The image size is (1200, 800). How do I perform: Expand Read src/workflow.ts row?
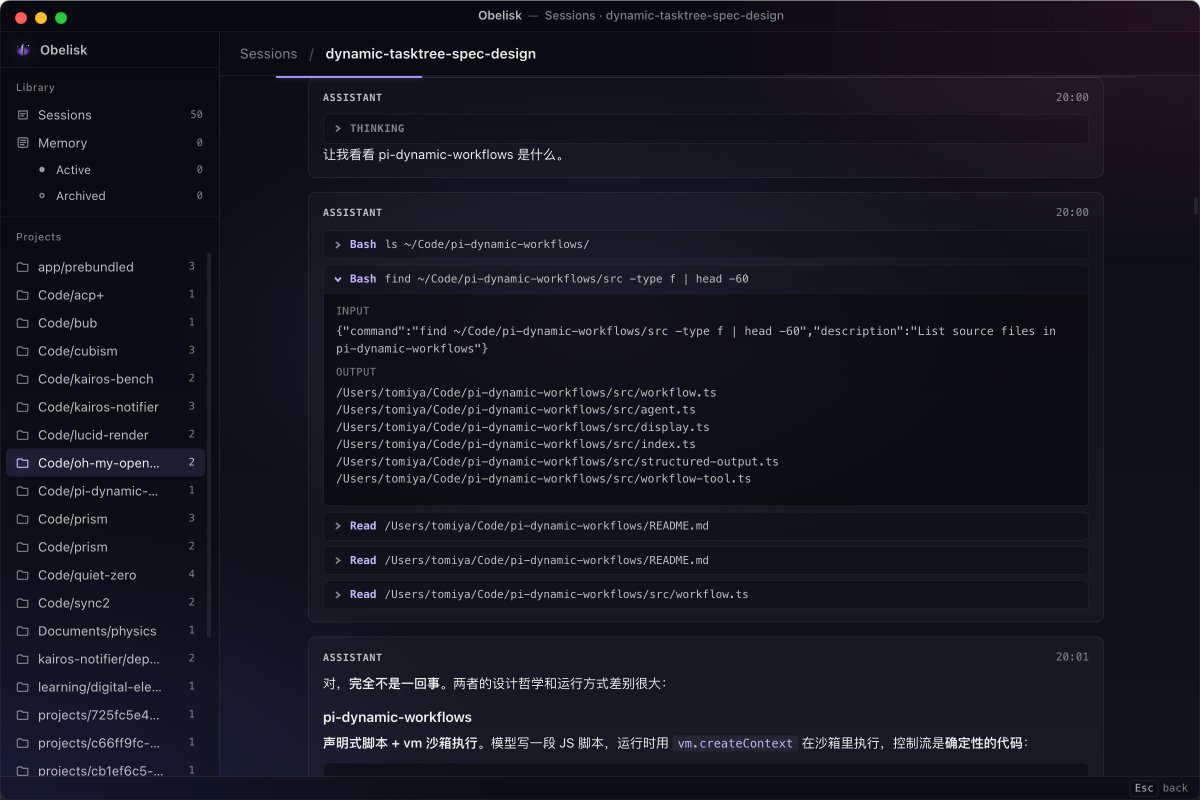(705, 594)
